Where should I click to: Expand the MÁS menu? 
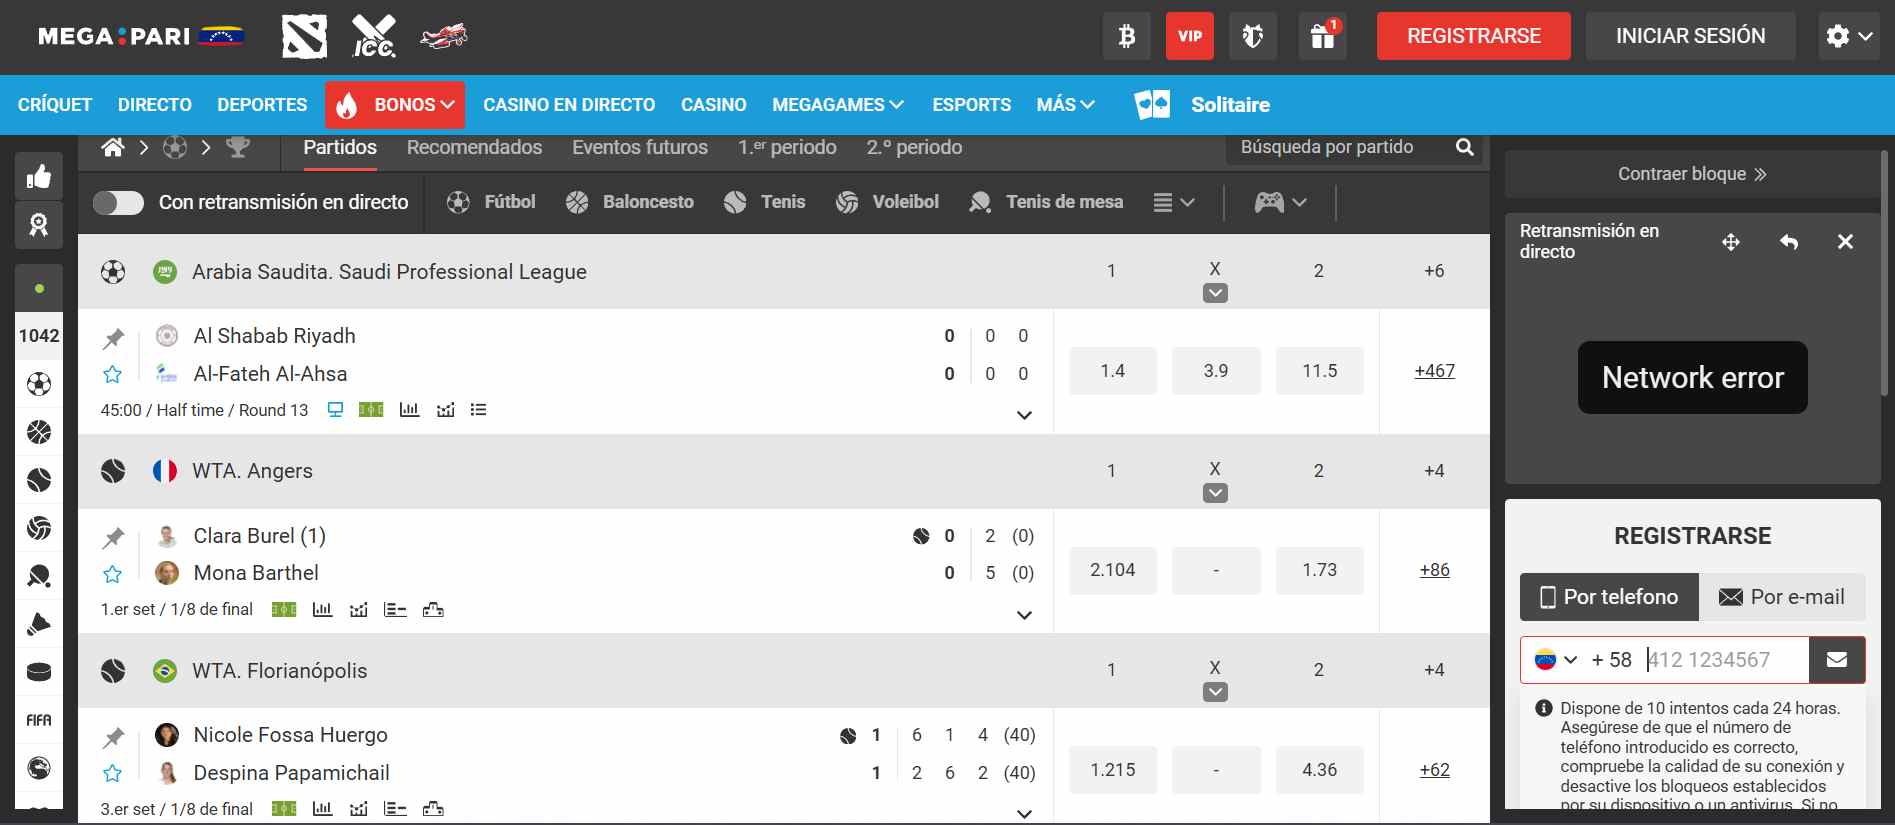click(x=1066, y=105)
